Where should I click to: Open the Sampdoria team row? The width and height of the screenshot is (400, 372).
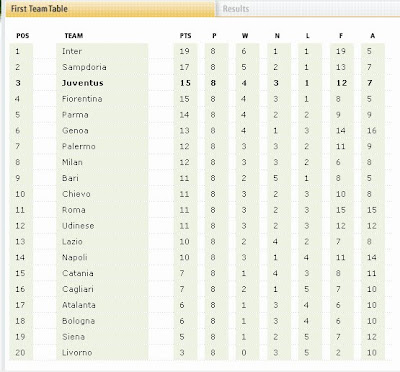click(200, 67)
